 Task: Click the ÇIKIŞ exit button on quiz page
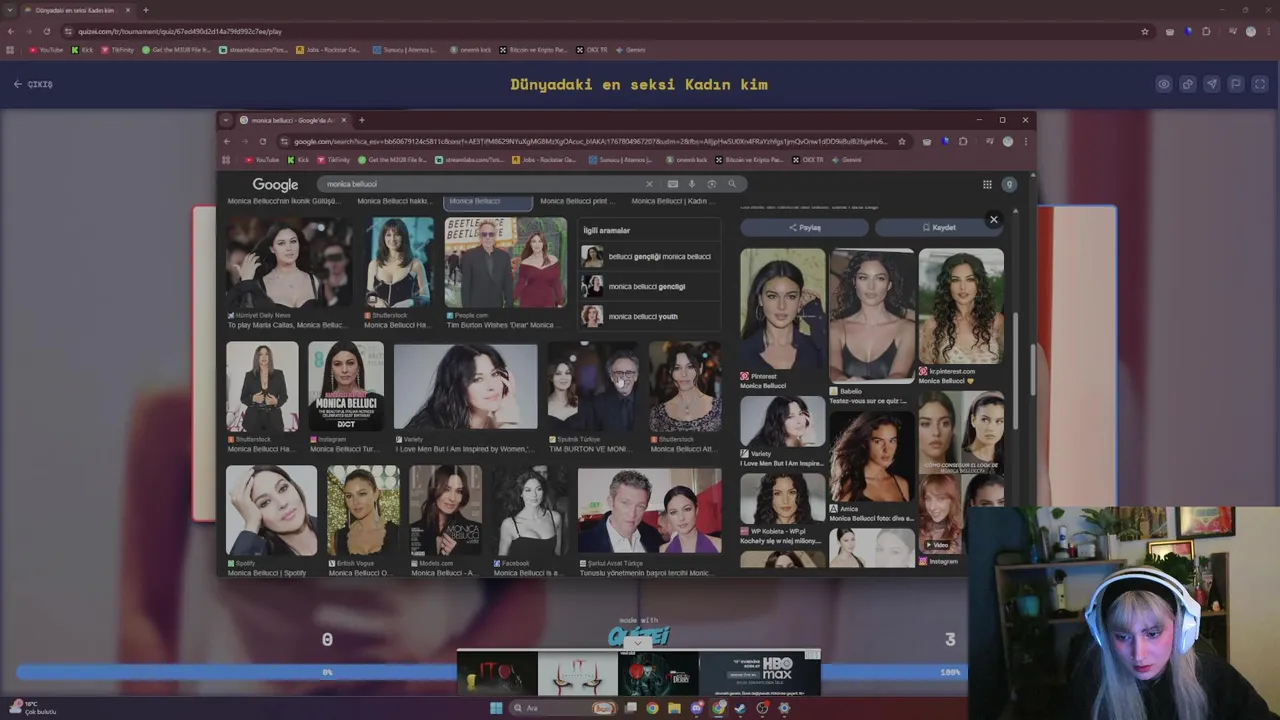click(33, 84)
